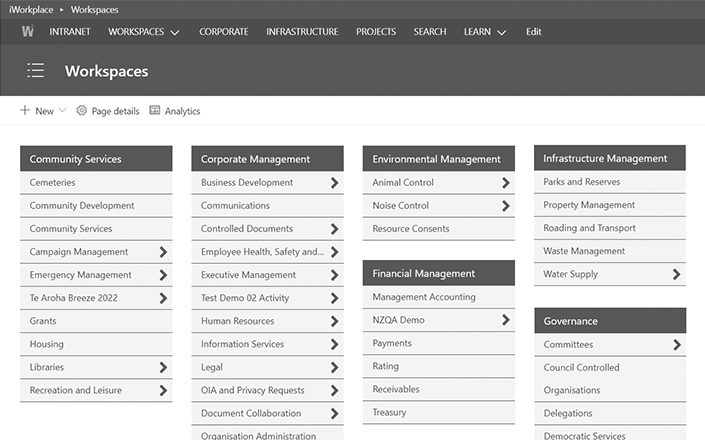Open the dropdown chevron next to New
705x440 pixels.
tap(62, 111)
